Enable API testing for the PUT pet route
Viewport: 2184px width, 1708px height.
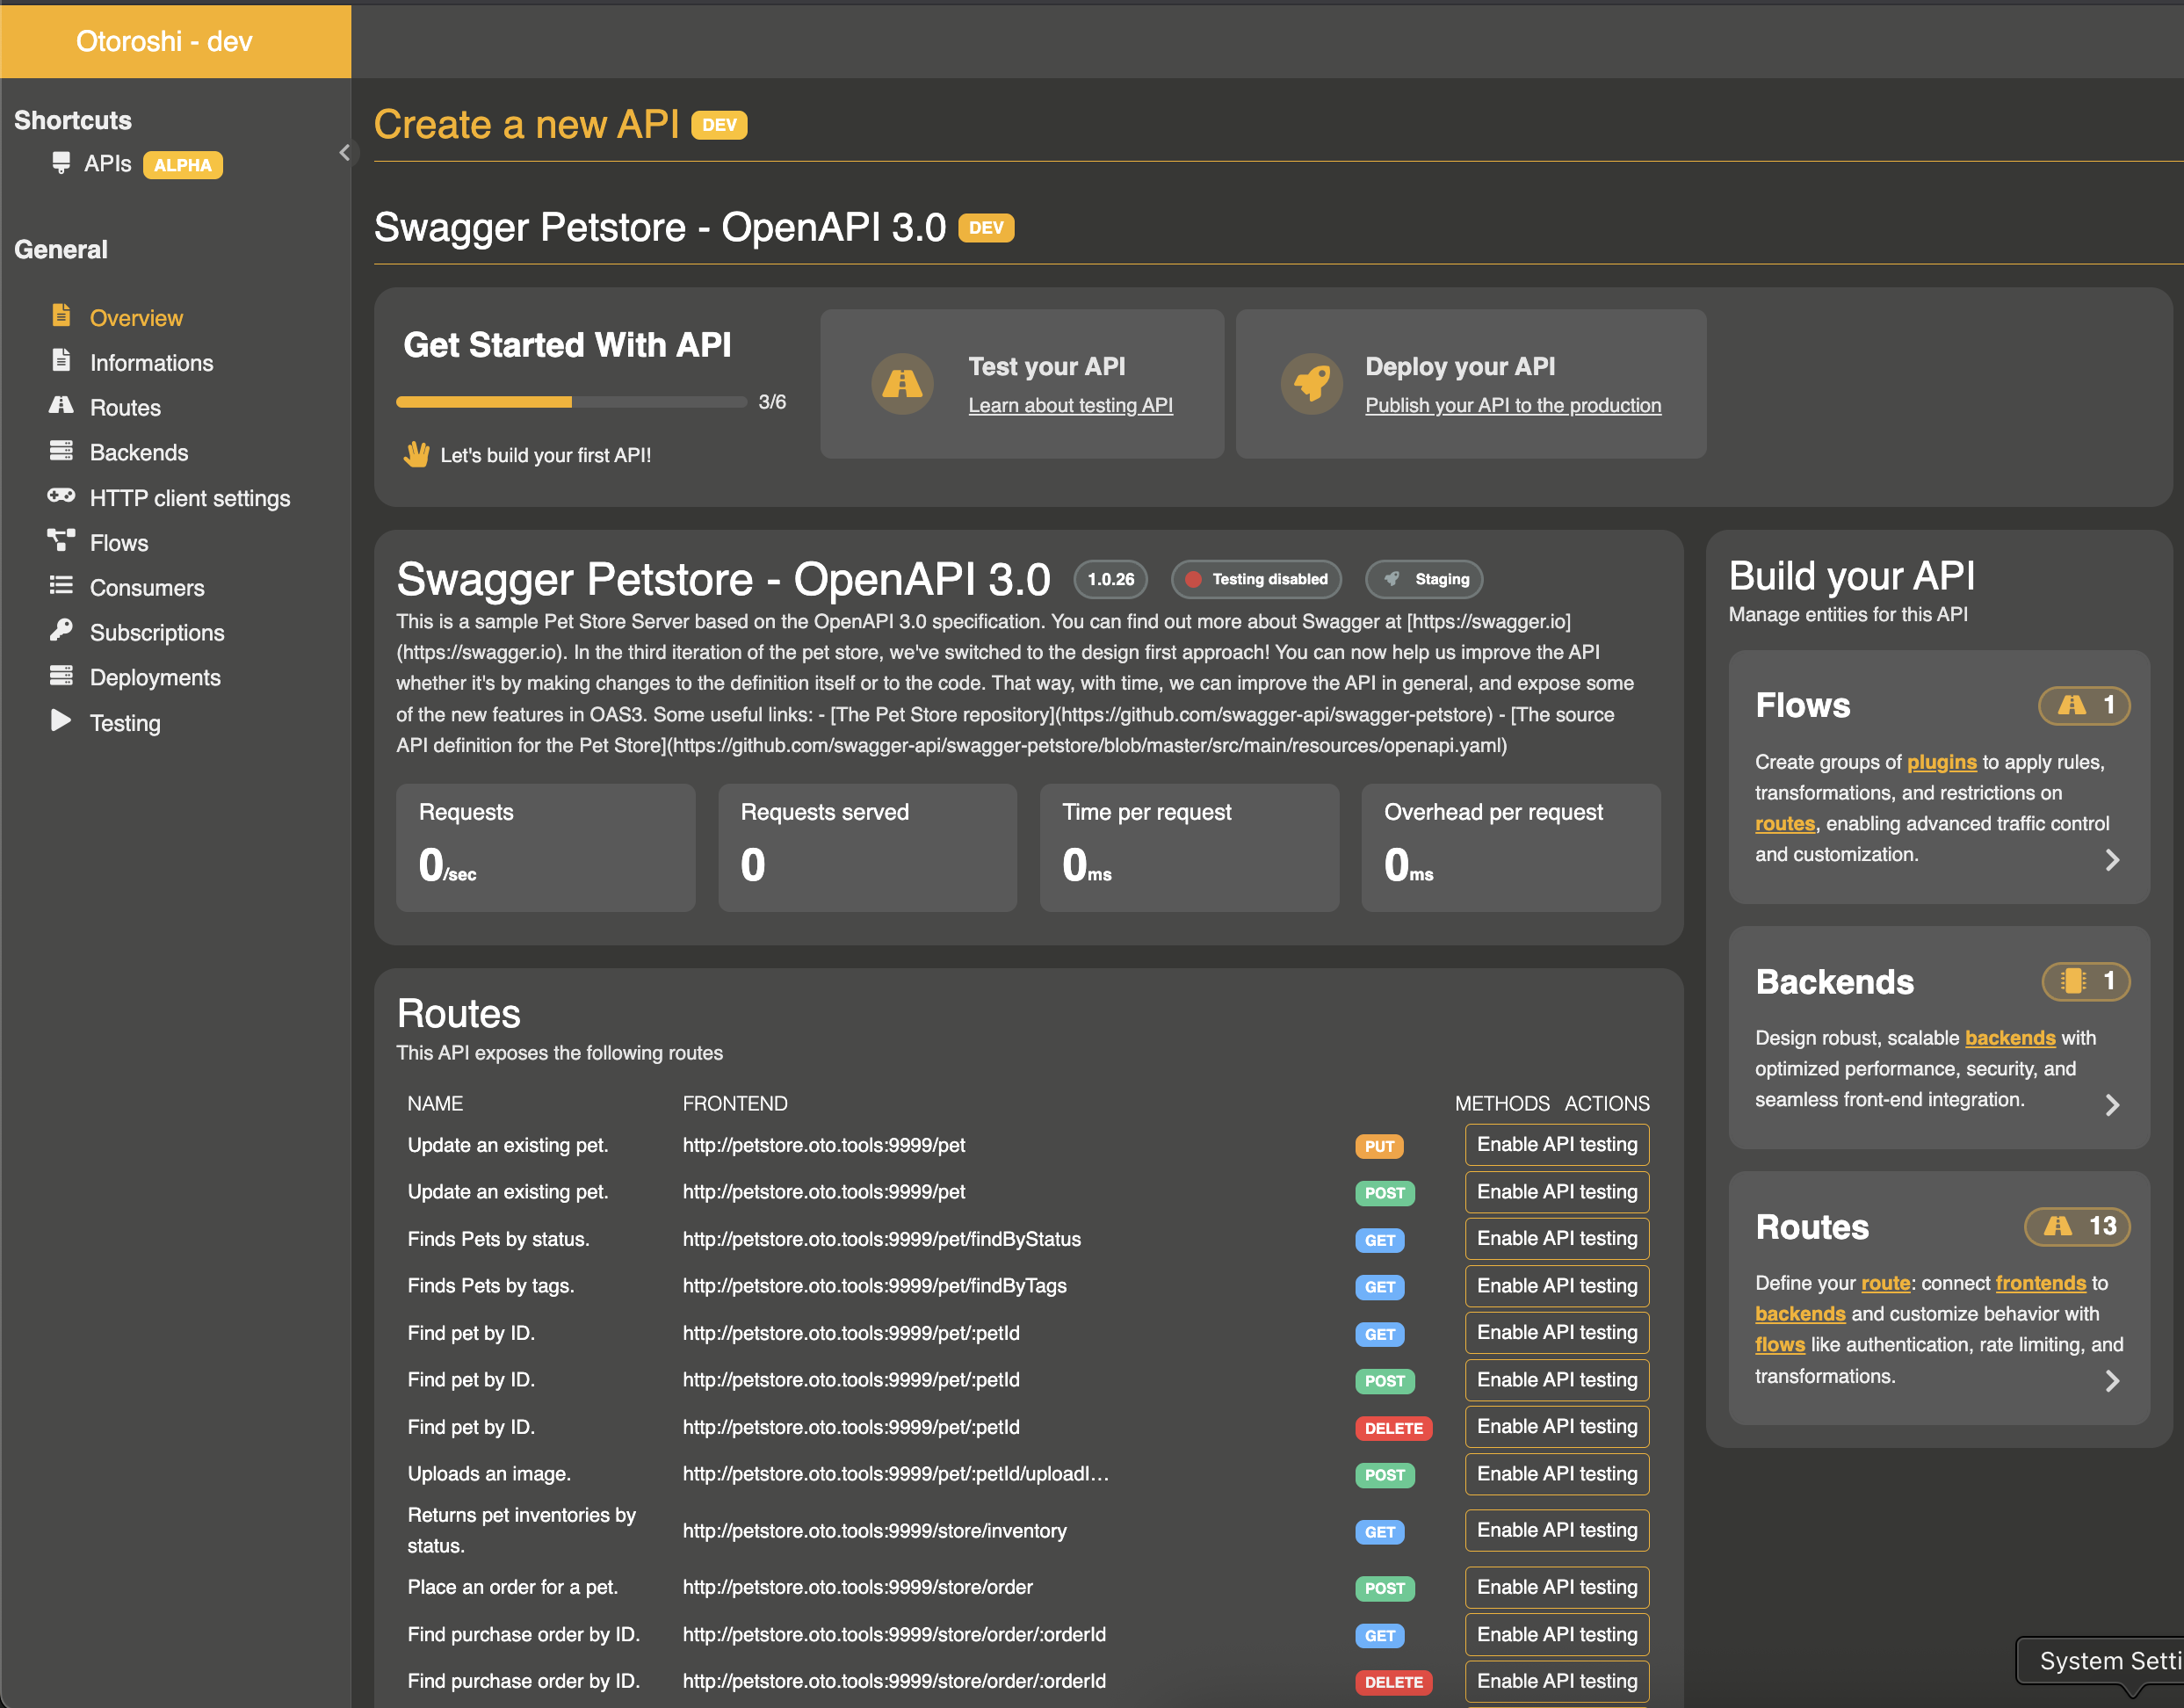pyautogui.click(x=1556, y=1144)
